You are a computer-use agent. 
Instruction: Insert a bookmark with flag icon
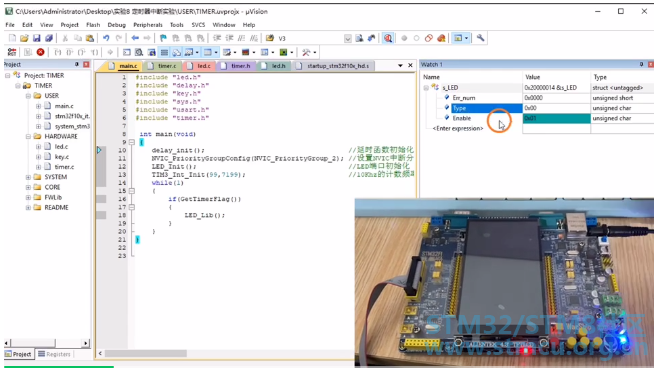163,38
